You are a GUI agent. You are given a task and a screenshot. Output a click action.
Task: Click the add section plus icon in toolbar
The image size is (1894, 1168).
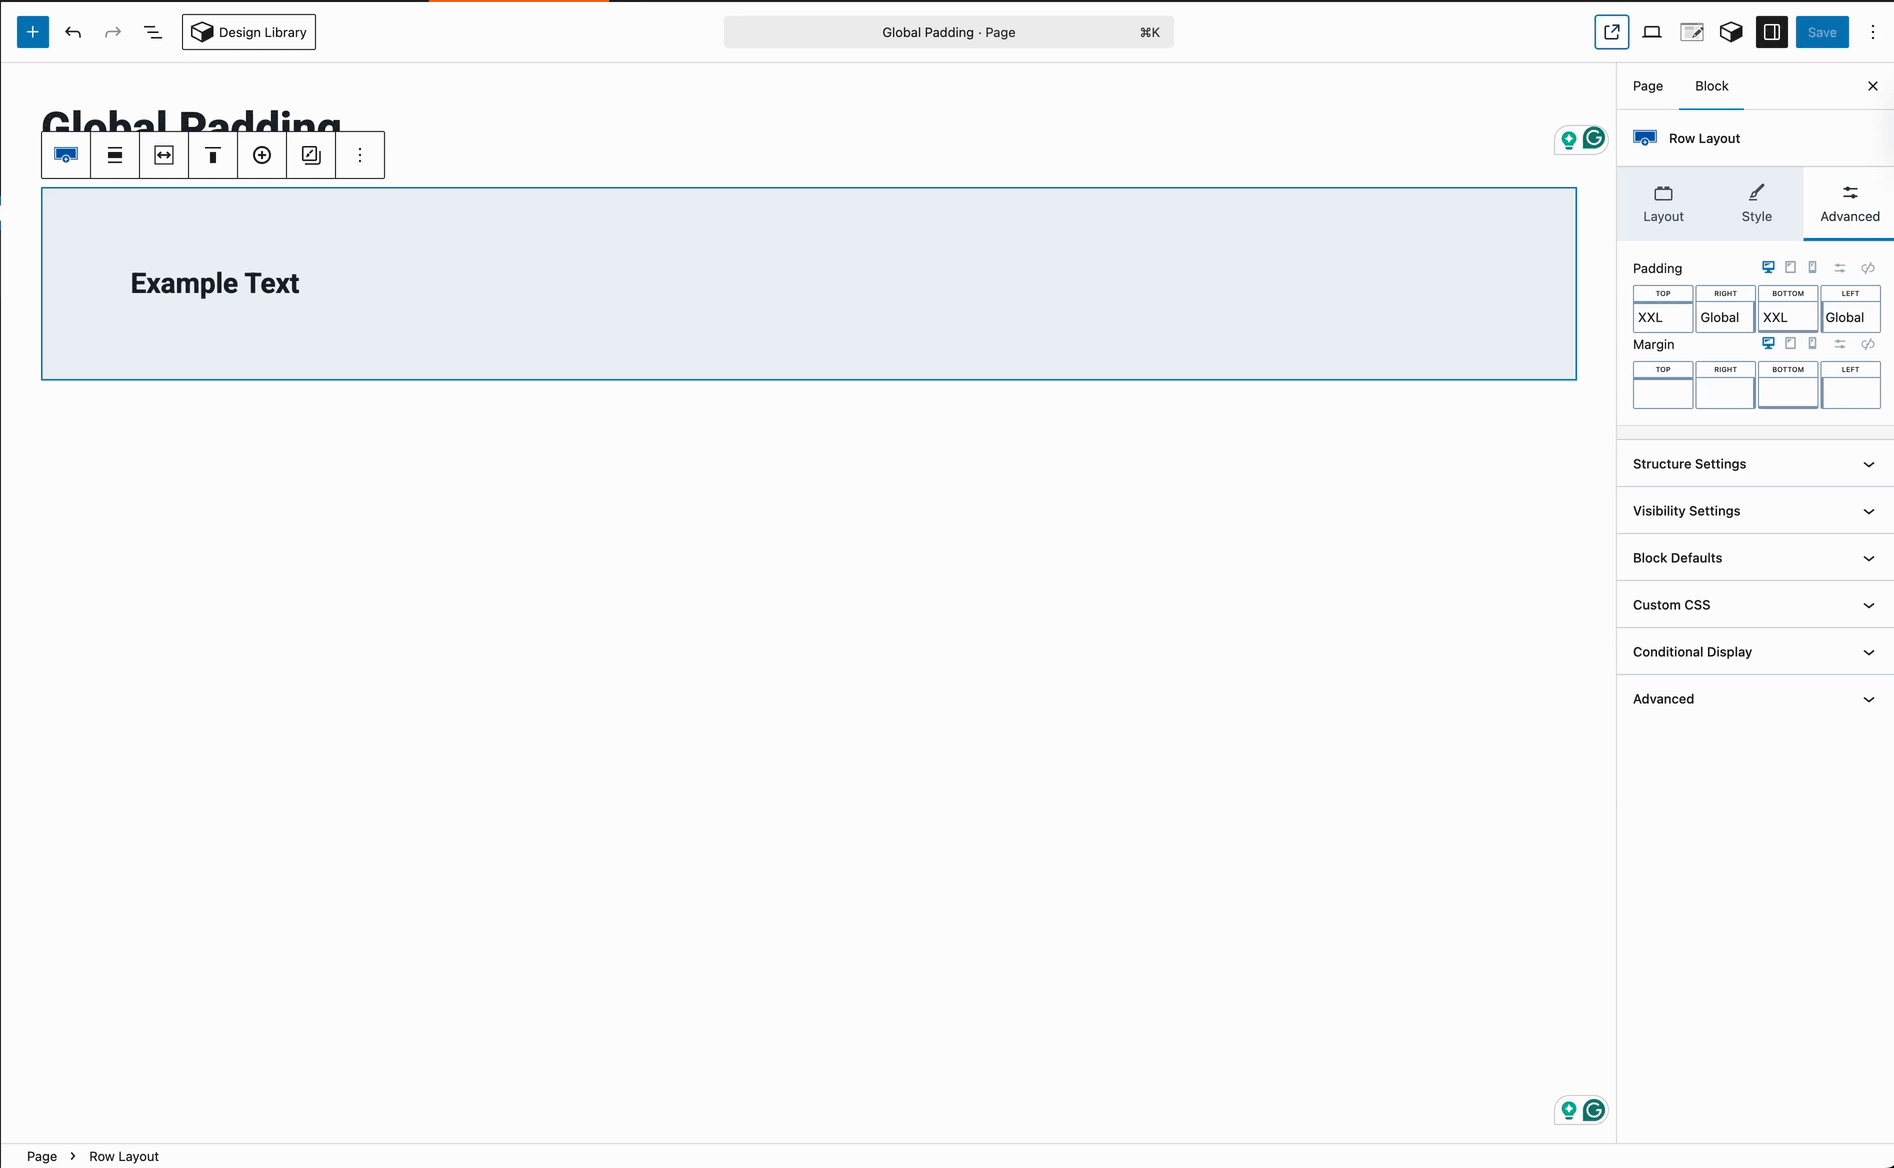(x=262, y=154)
